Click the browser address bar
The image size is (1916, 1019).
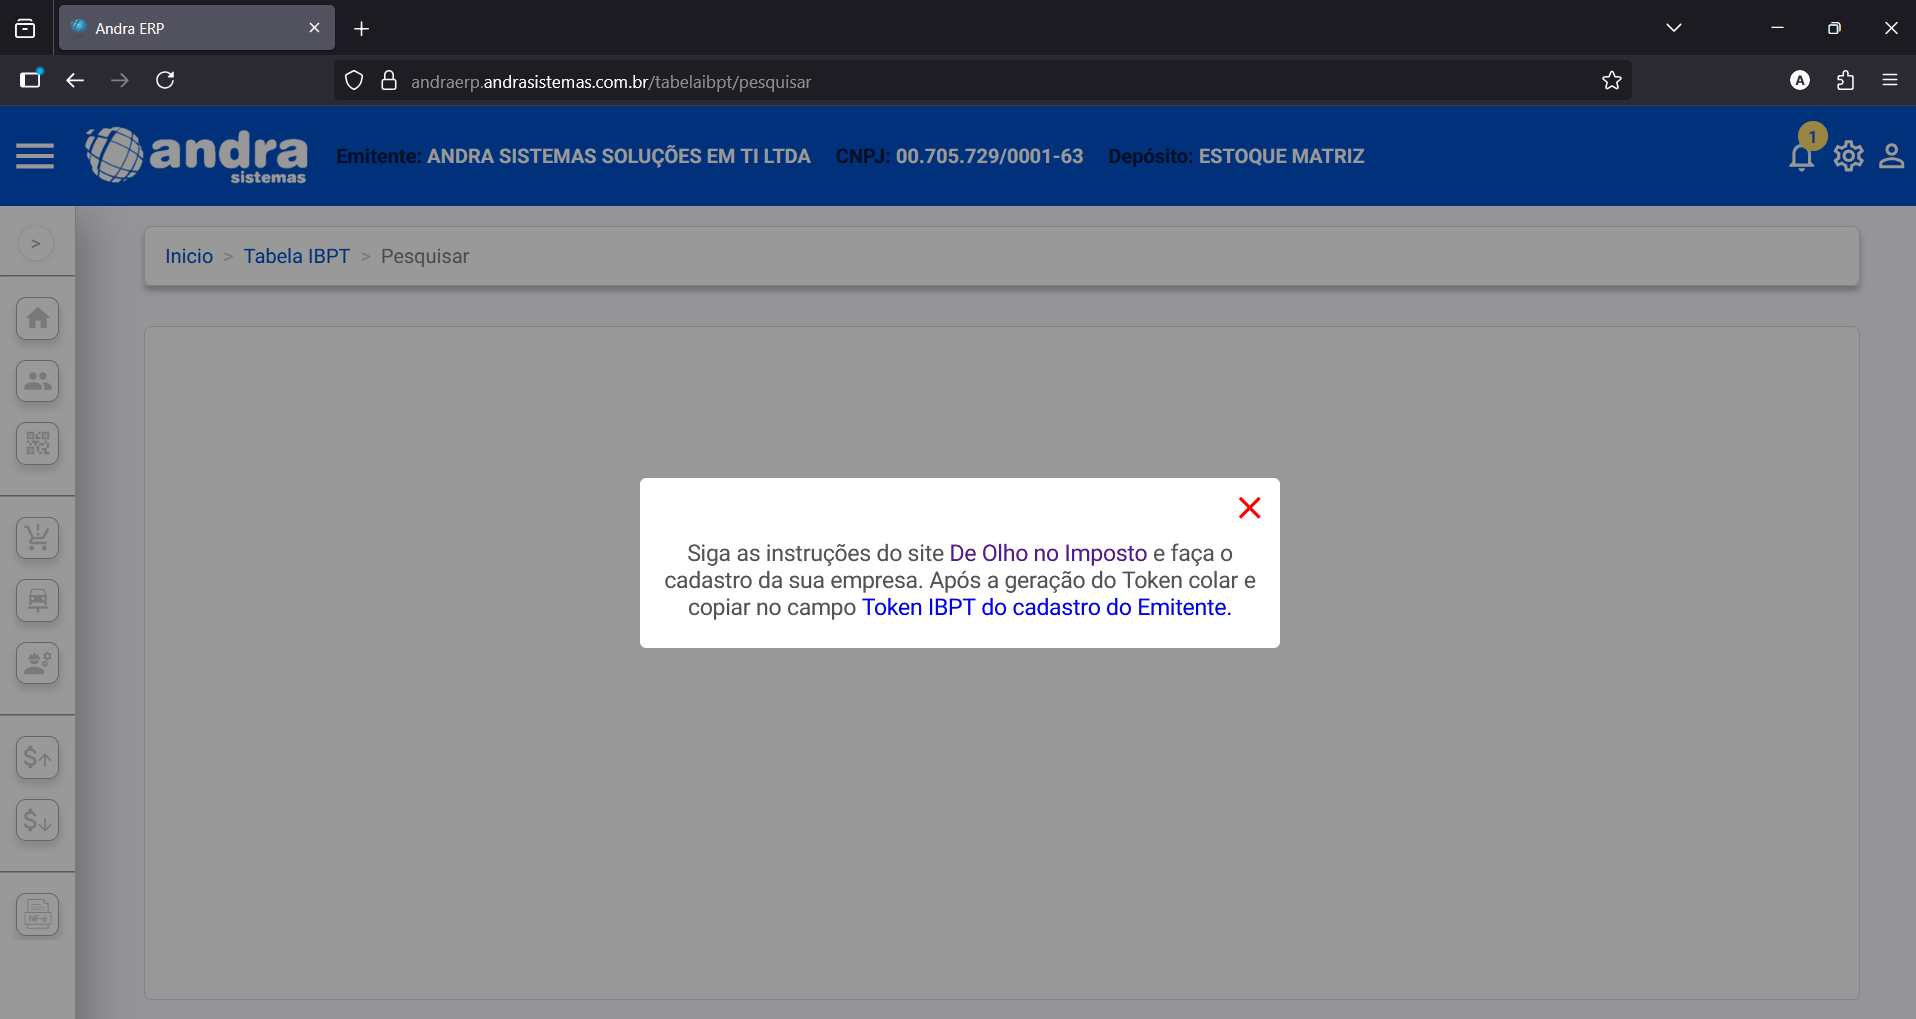pos(900,81)
